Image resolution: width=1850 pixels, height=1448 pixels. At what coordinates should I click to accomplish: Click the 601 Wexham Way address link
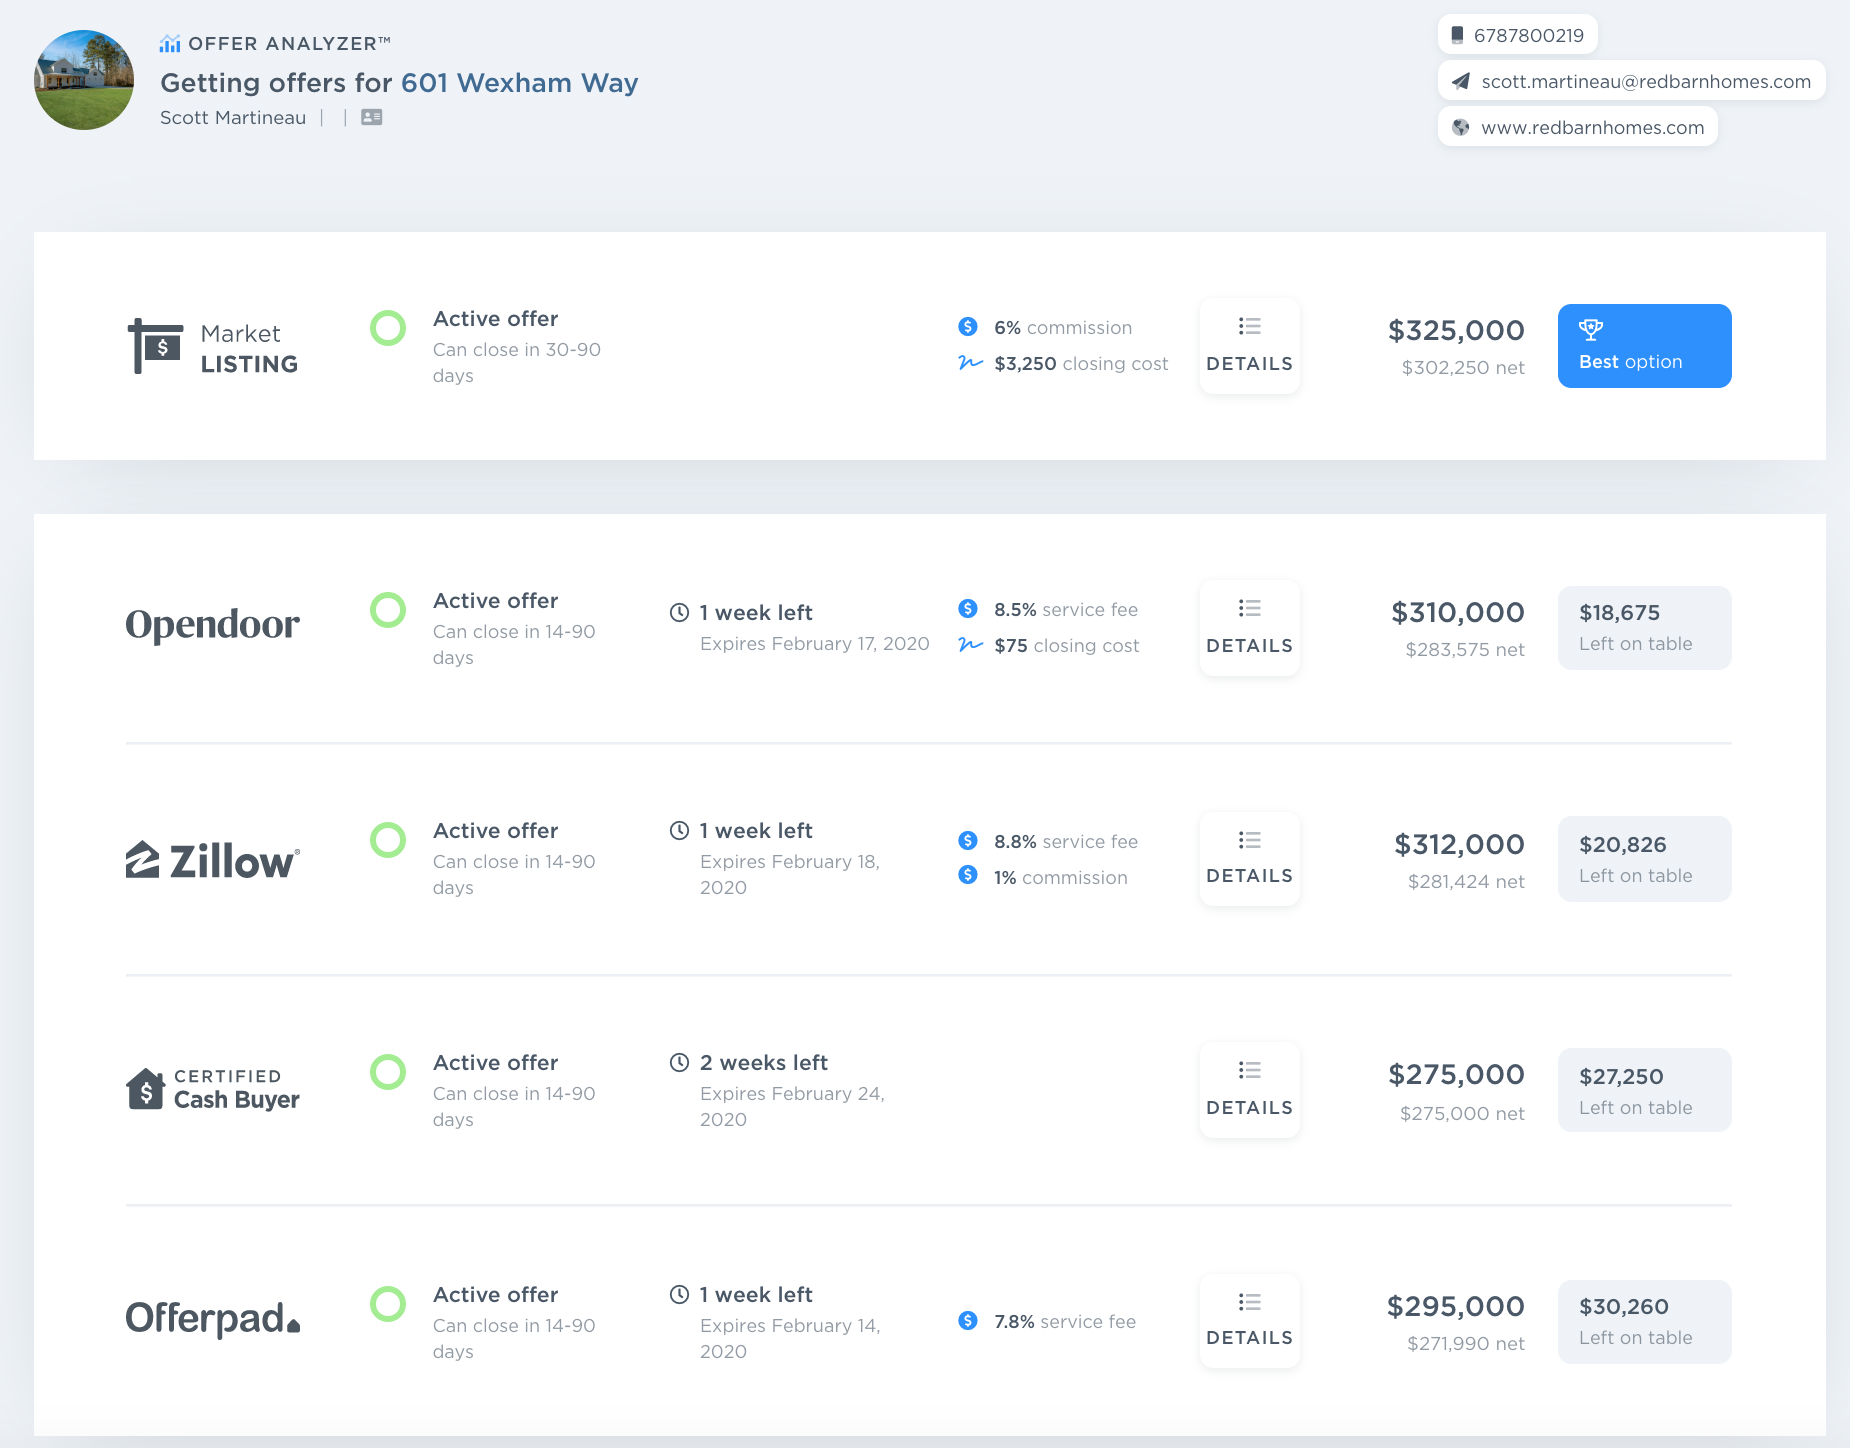click(x=520, y=82)
